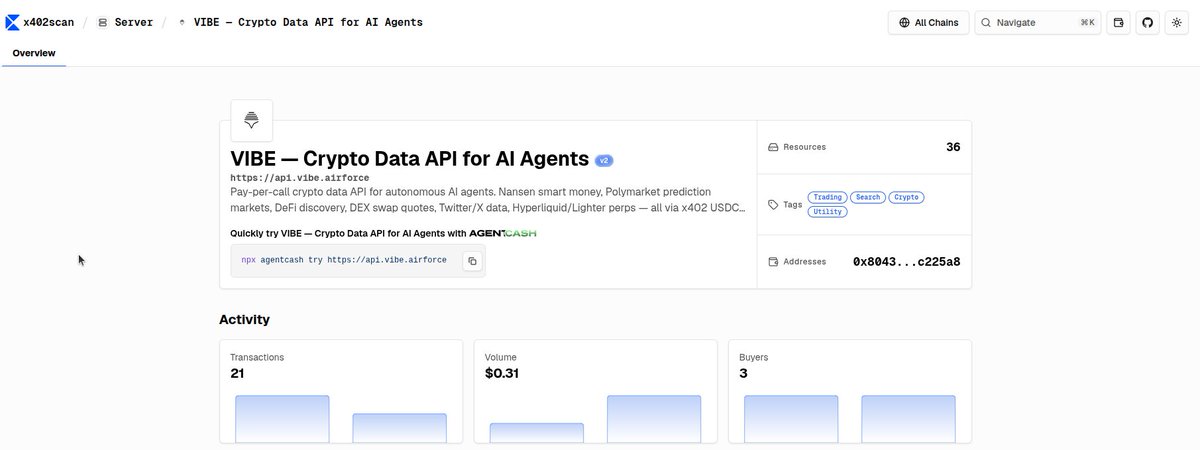Click the Transactions value 21
The width and height of the screenshot is (1200, 450).
[237, 374]
